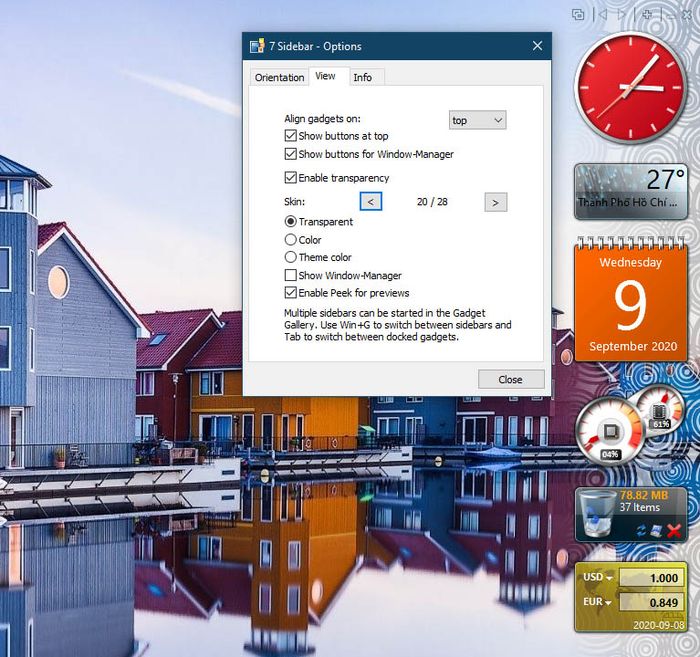Image resolution: width=700 pixels, height=657 pixels.
Task: Select the Theme color radio button
Action: click(x=291, y=257)
